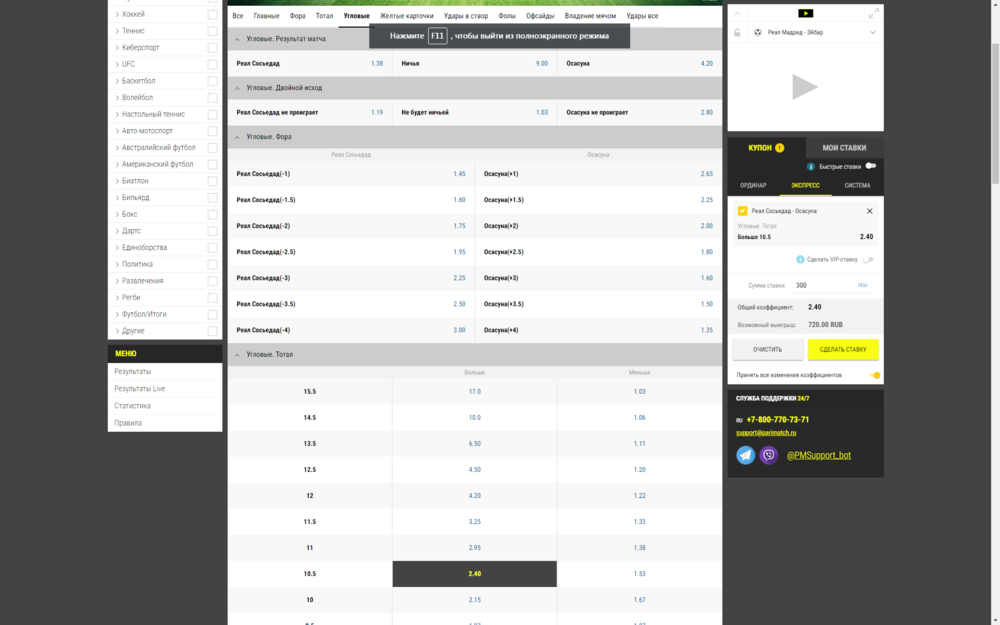This screenshot has height=625, width=1000.
Task: Click the Сделать ставку button
Action: tap(842, 349)
